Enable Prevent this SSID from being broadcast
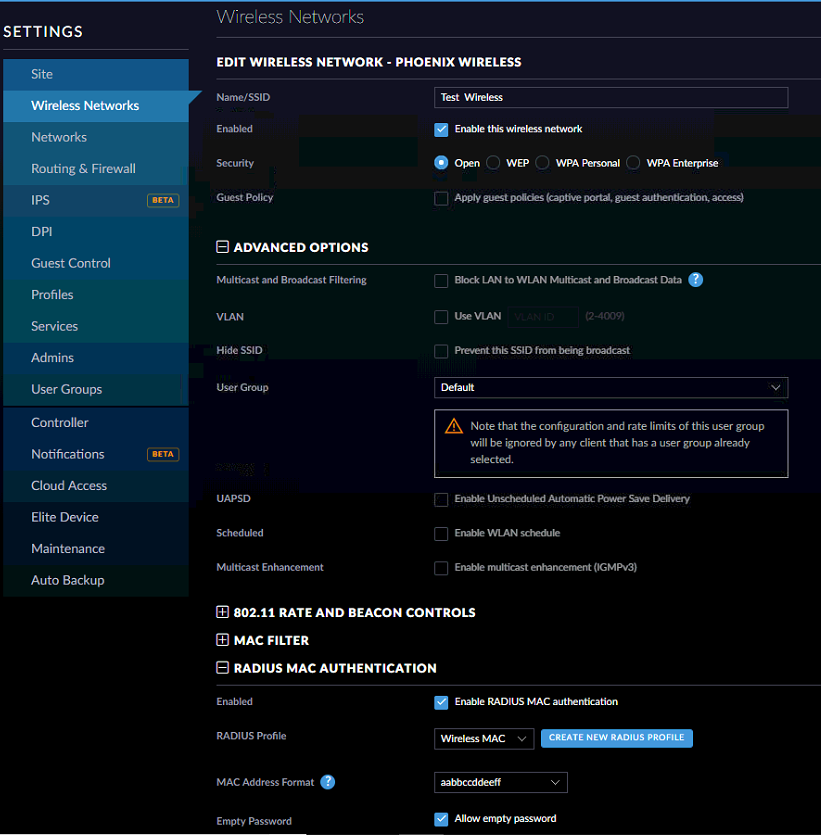 pos(441,351)
